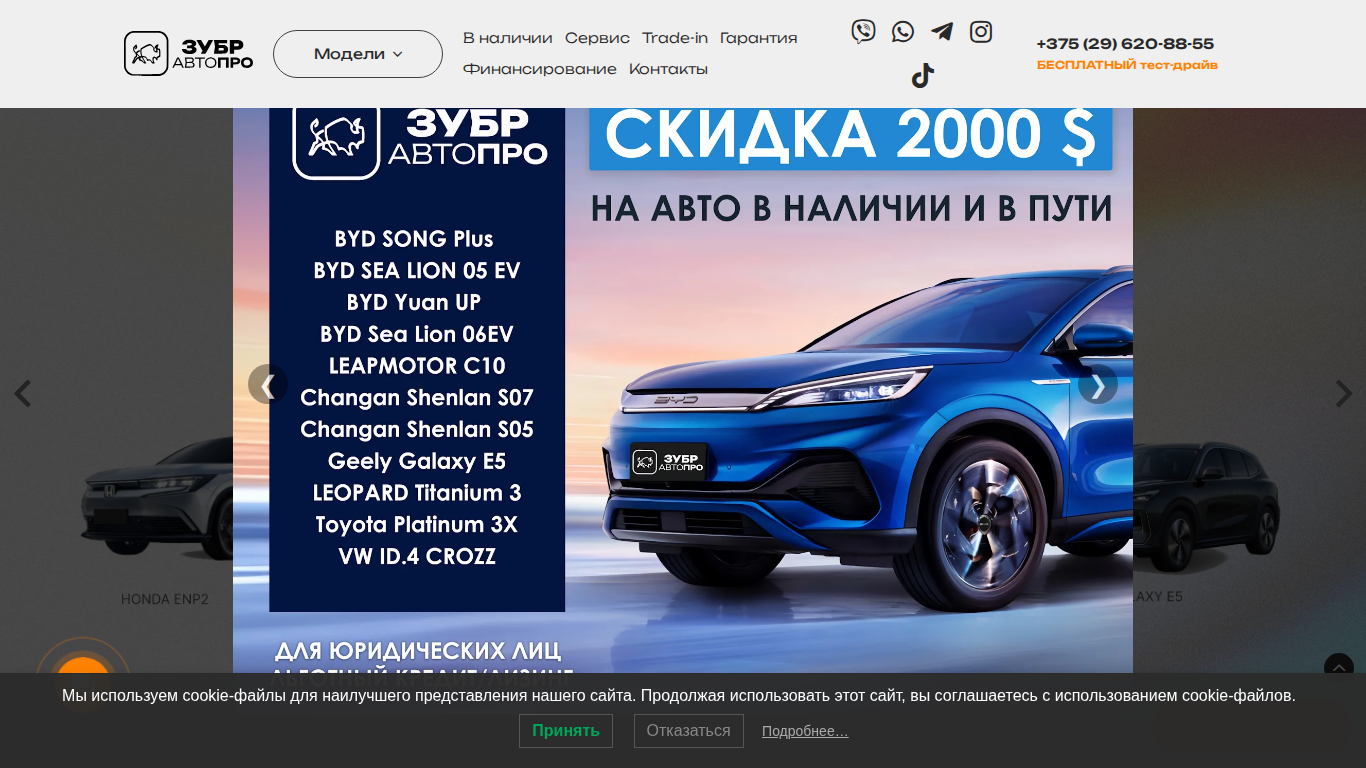Expand the Модели dropdown
Screen dimensions: 1366x768
coord(358,54)
